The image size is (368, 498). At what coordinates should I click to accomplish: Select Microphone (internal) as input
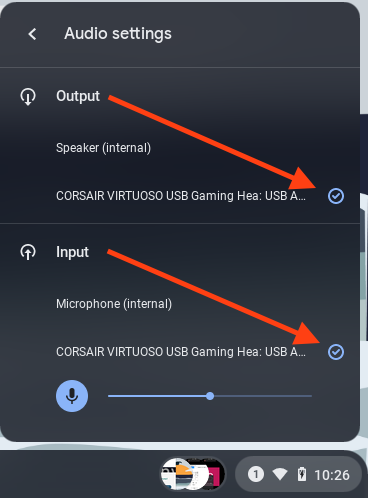tap(114, 304)
